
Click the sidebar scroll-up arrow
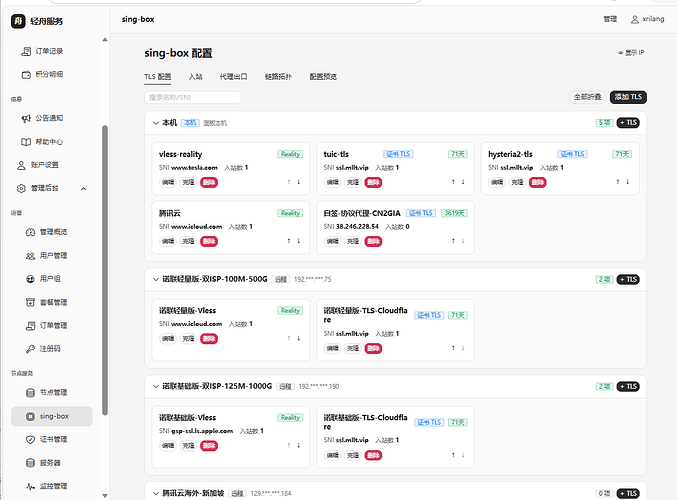pos(105,40)
